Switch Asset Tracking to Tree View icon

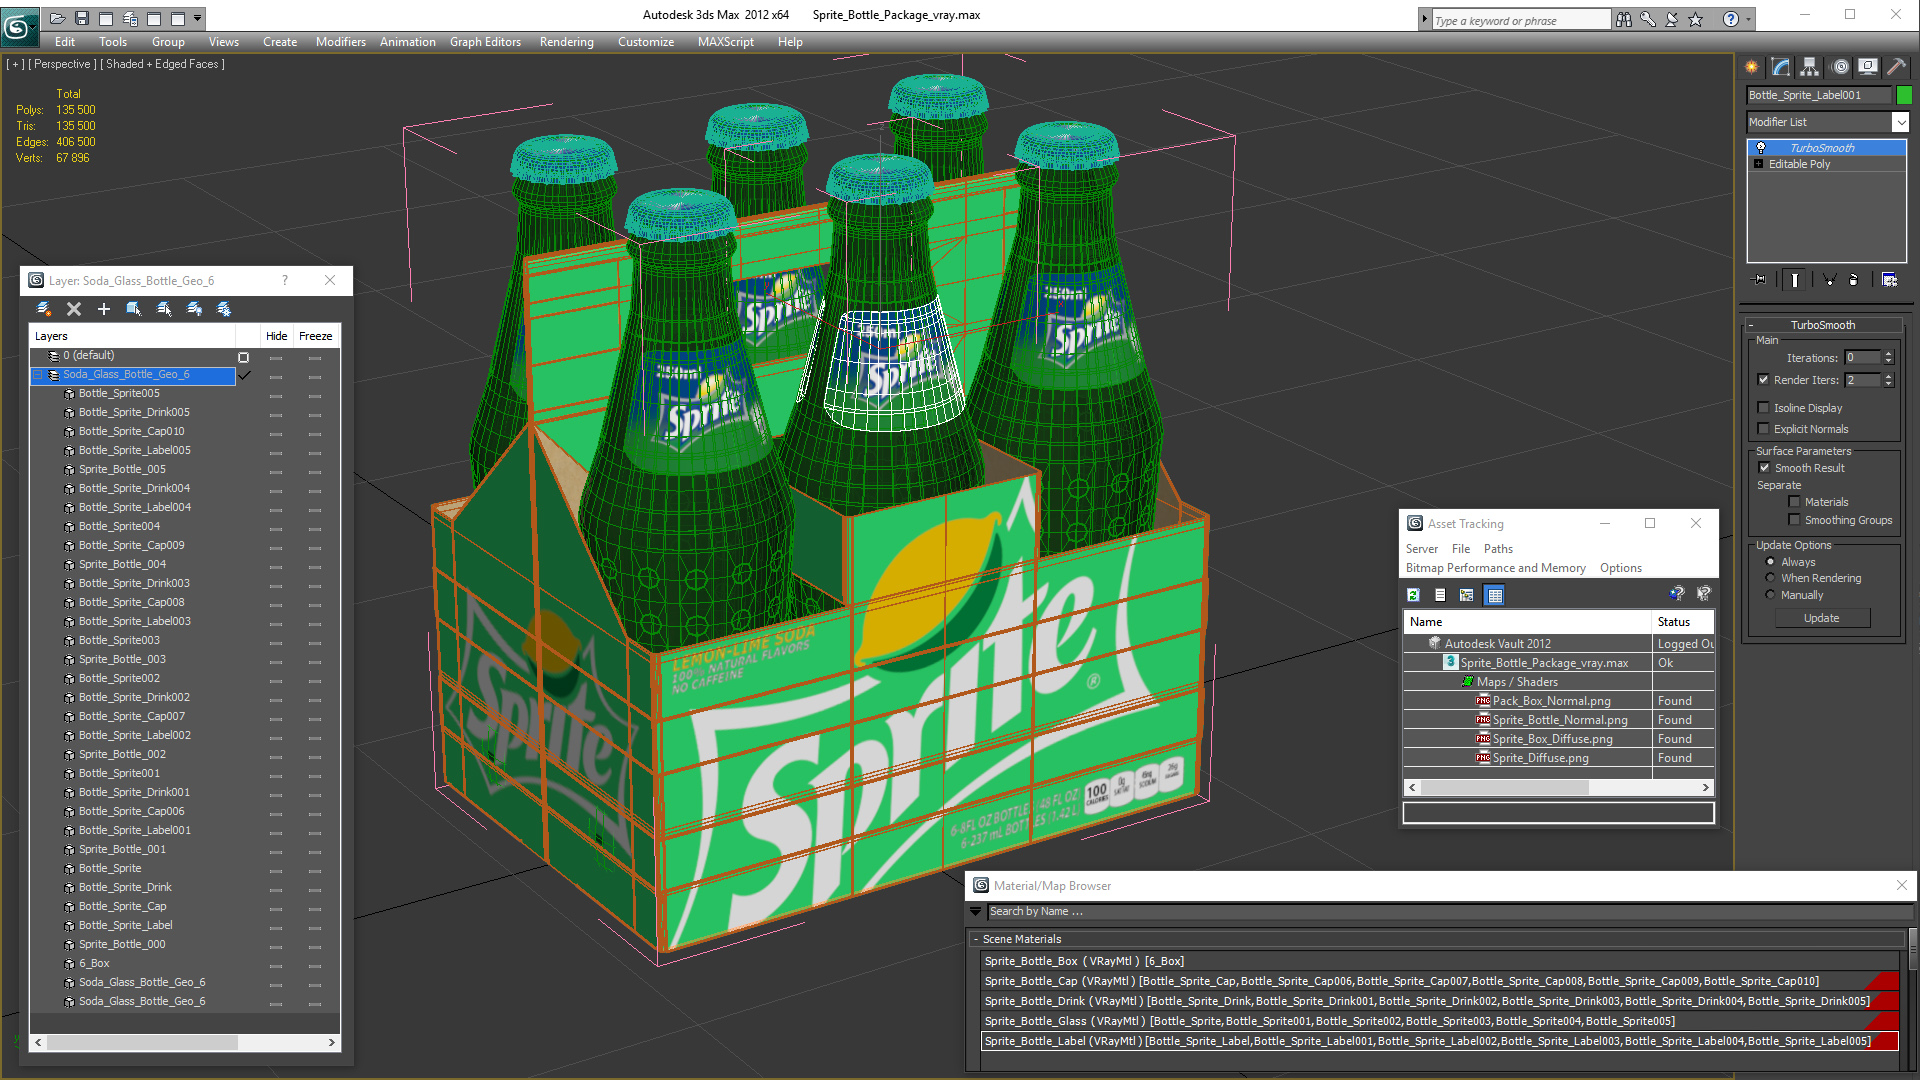point(1467,595)
